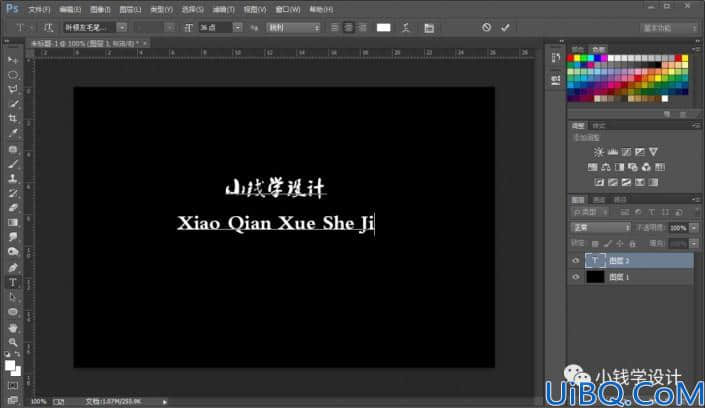This screenshot has width=705, height=408.
Task: Select the Hand tool
Action: point(13,327)
